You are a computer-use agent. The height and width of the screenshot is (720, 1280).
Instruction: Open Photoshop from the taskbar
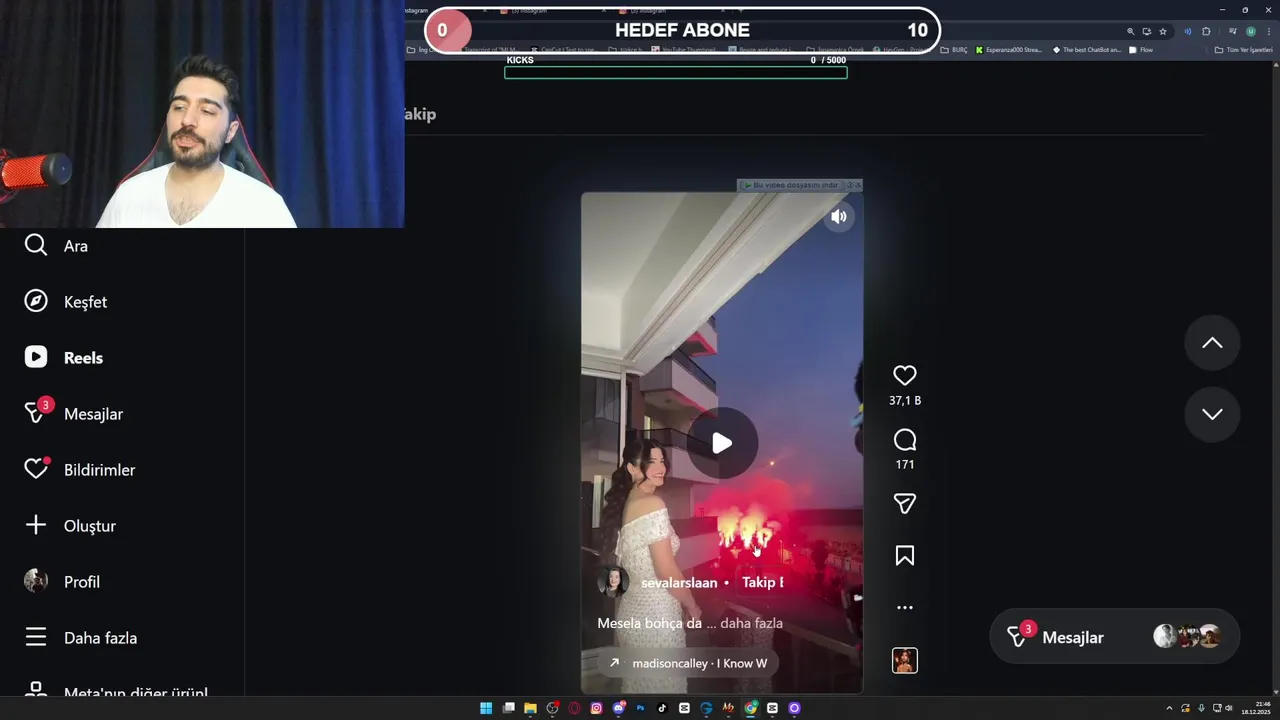pyautogui.click(x=640, y=708)
